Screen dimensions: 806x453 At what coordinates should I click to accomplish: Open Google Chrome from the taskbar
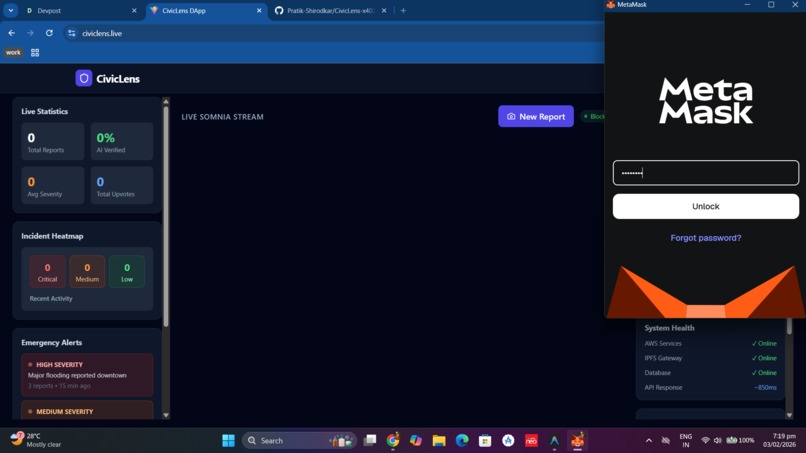393,441
